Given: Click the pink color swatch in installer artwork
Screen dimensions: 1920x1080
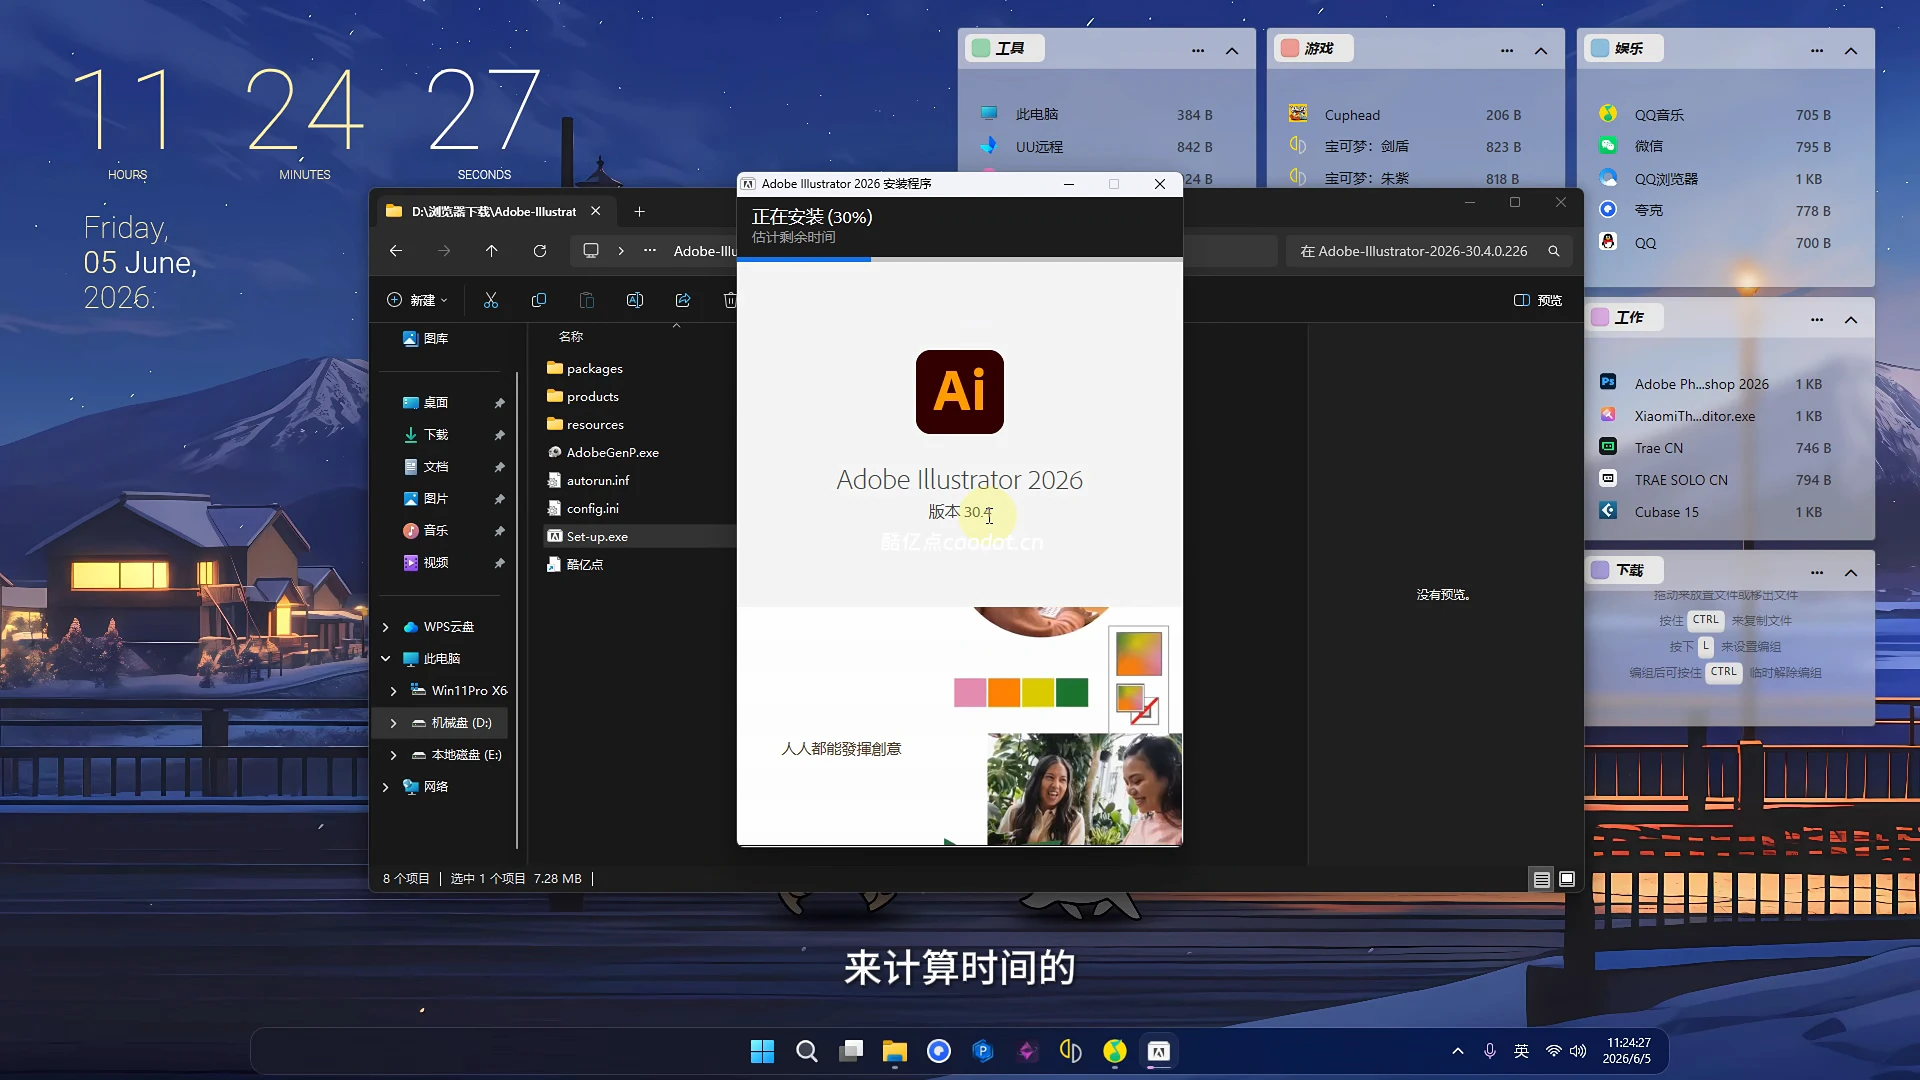Looking at the screenshot, I should 970,692.
